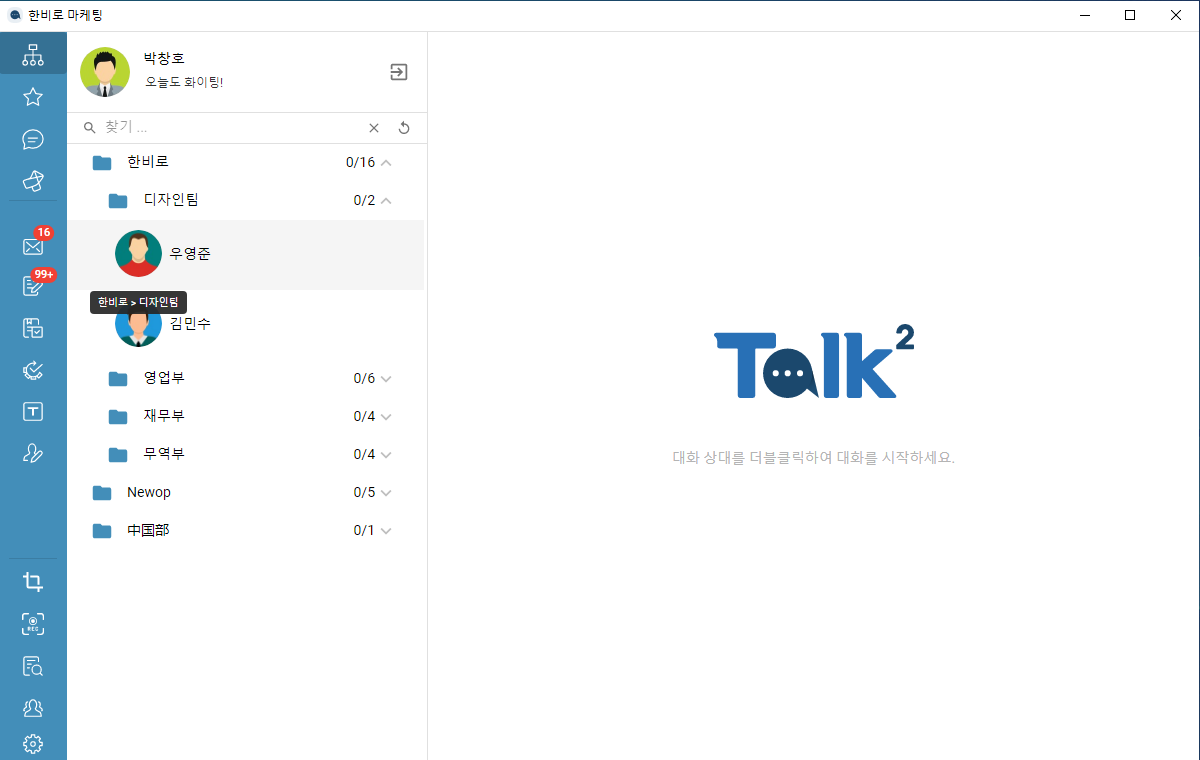Image resolution: width=1200 pixels, height=760 pixels.
Task: Select contact name 김민수
Action: [190, 324]
